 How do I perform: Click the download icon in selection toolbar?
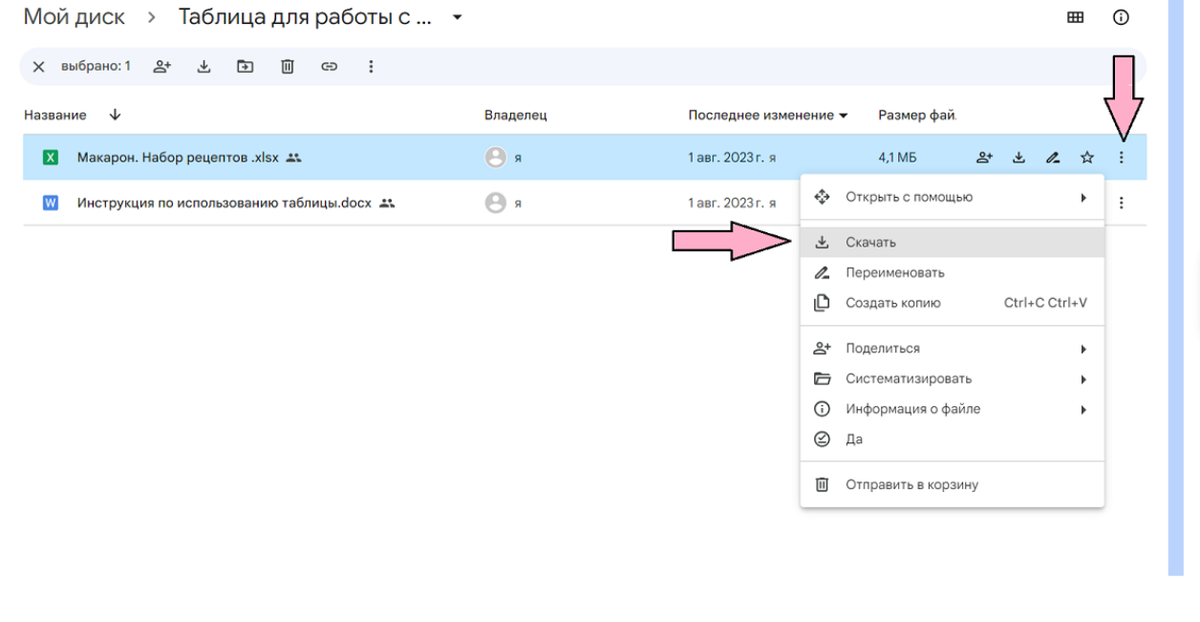pos(204,67)
